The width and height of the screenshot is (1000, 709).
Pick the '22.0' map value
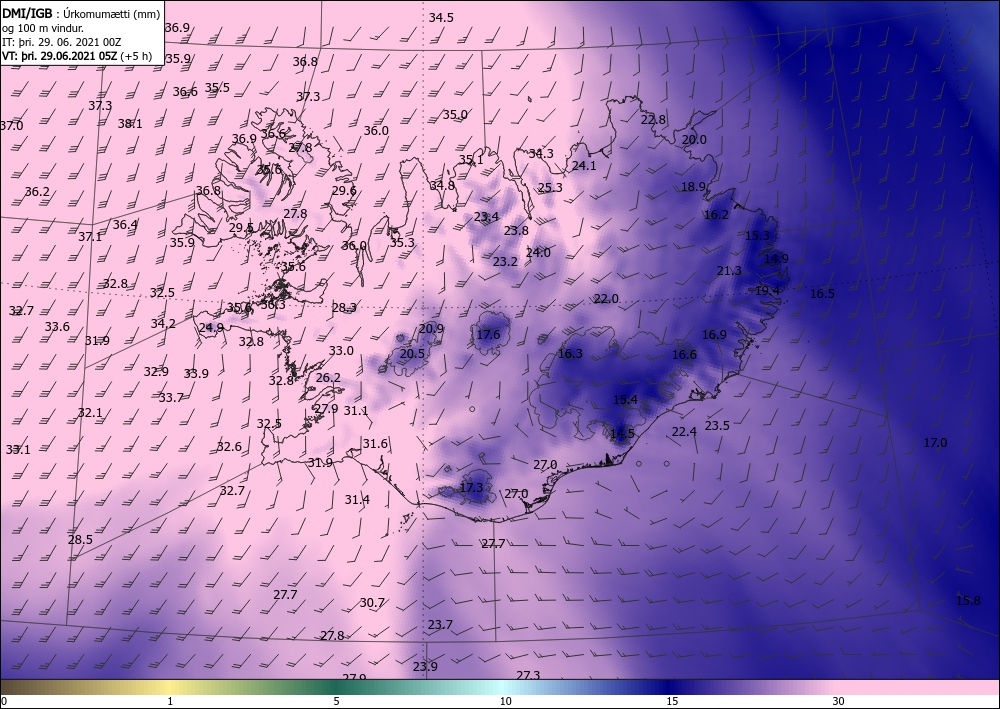(606, 298)
